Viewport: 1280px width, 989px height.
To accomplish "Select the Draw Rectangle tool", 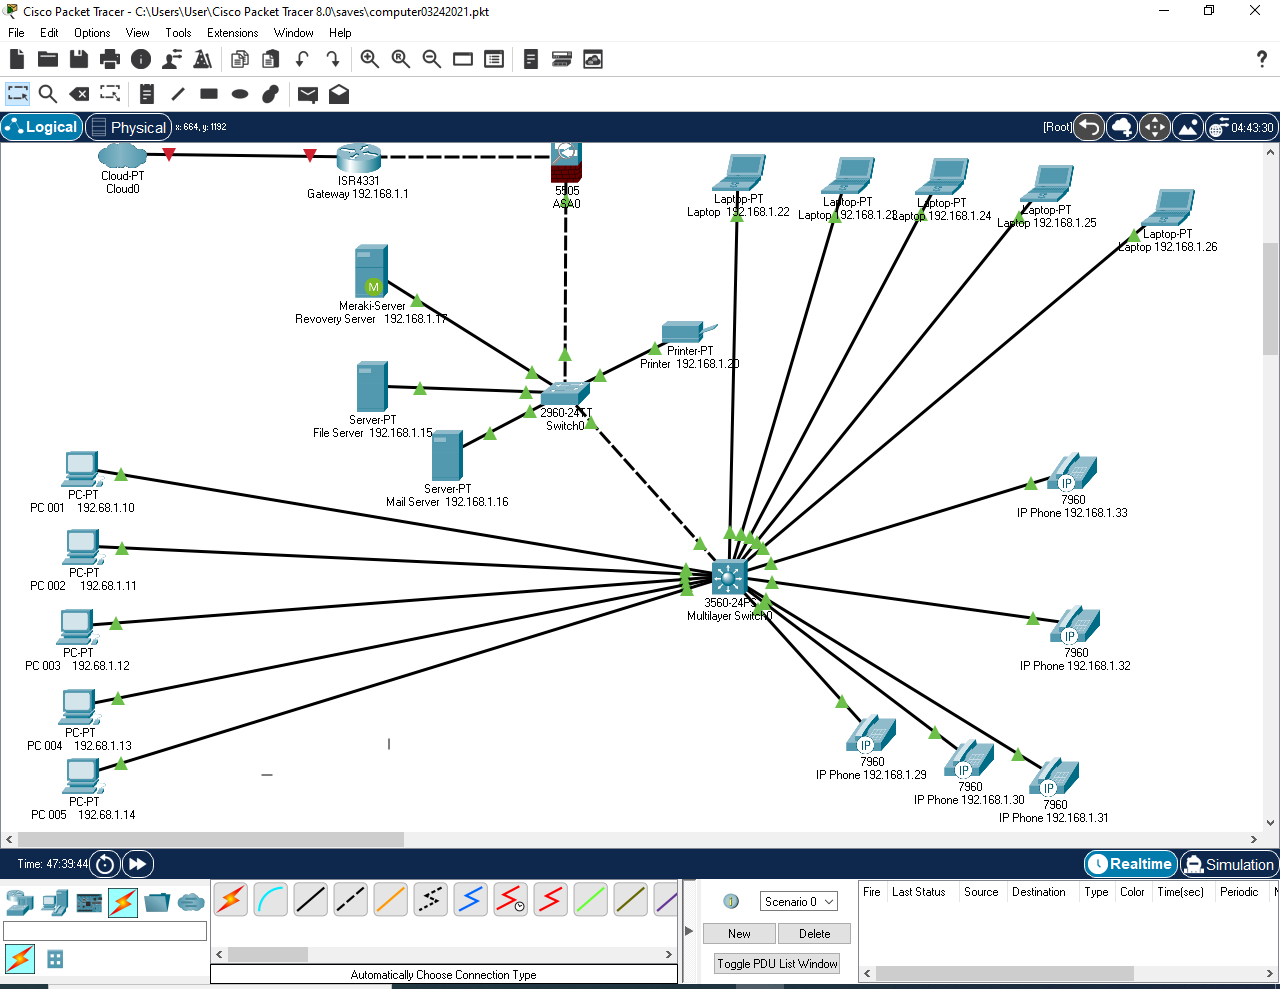I will (209, 94).
